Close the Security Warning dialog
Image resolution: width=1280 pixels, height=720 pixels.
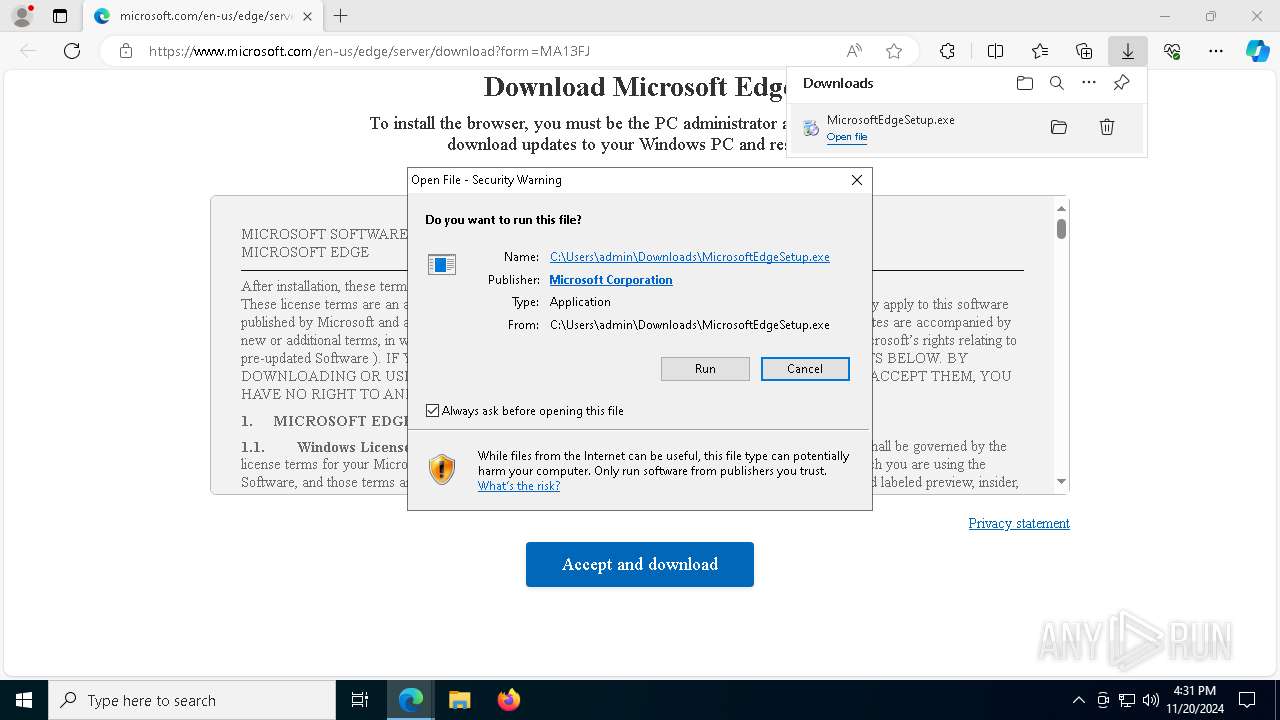click(x=857, y=180)
